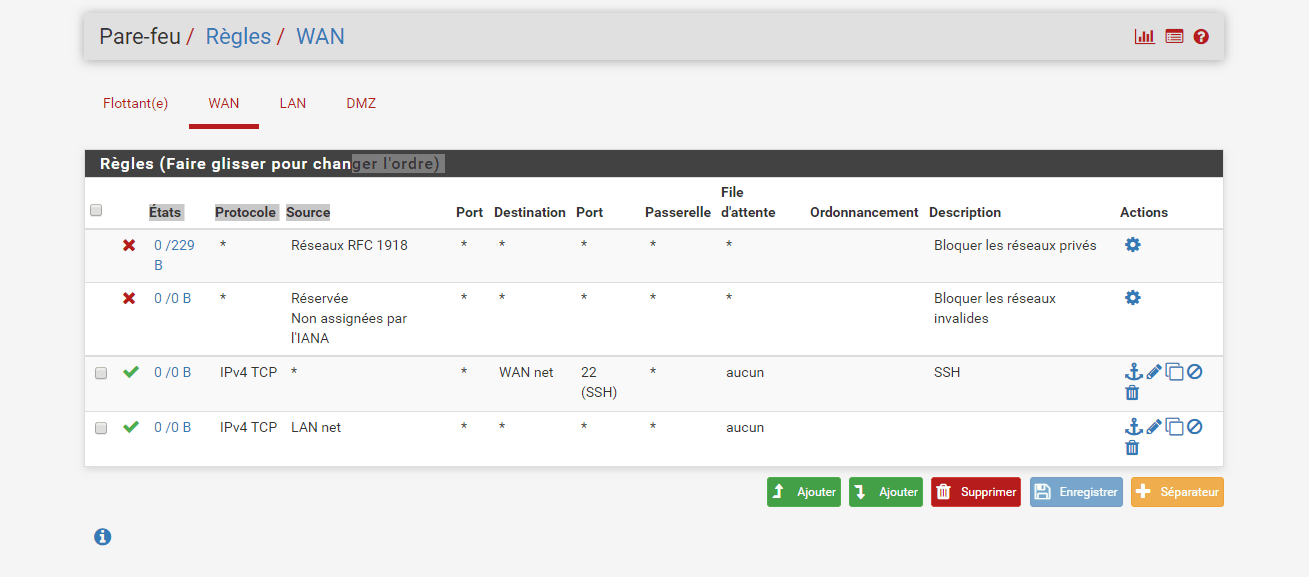Open settings gear for invalid networks rule
Screen dimensions: 1309x577
[x=1132, y=298]
